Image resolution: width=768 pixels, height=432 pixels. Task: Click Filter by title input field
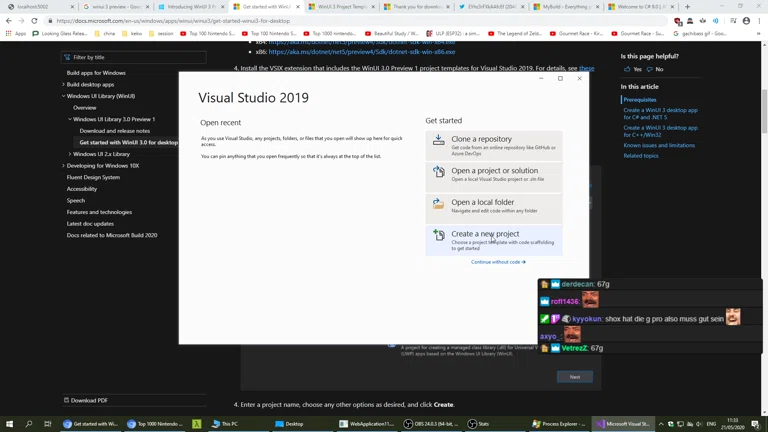click(133, 57)
